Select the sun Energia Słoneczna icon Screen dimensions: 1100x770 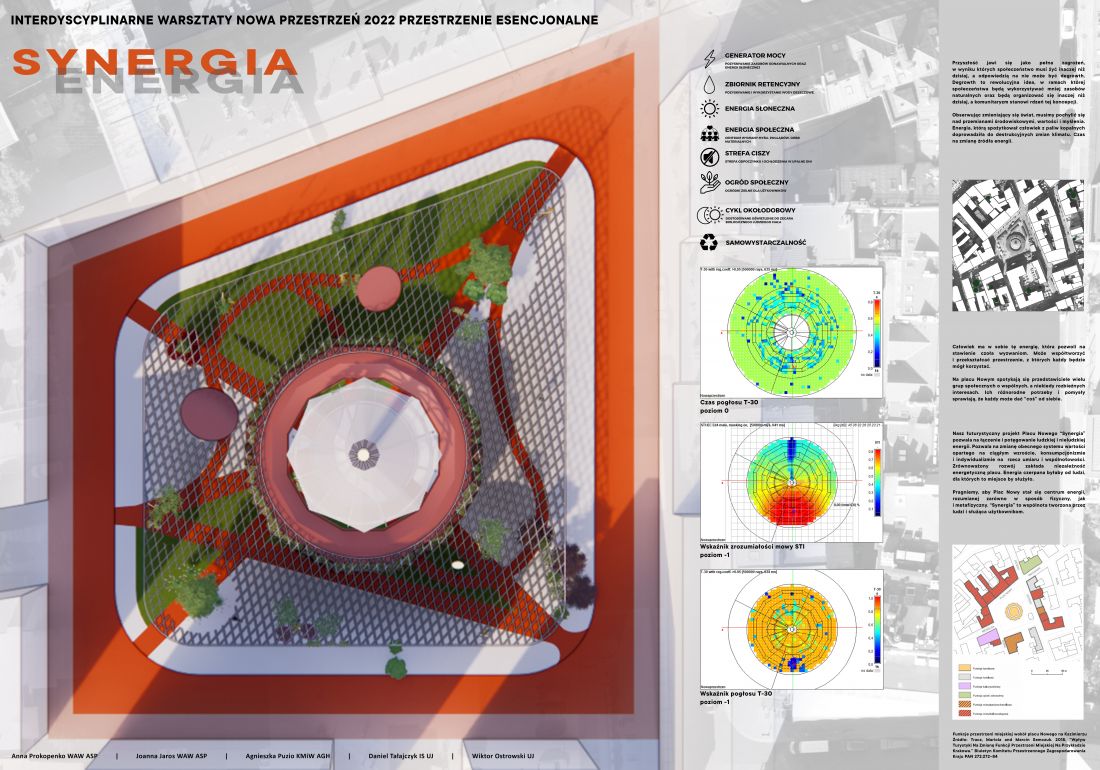[x=710, y=109]
